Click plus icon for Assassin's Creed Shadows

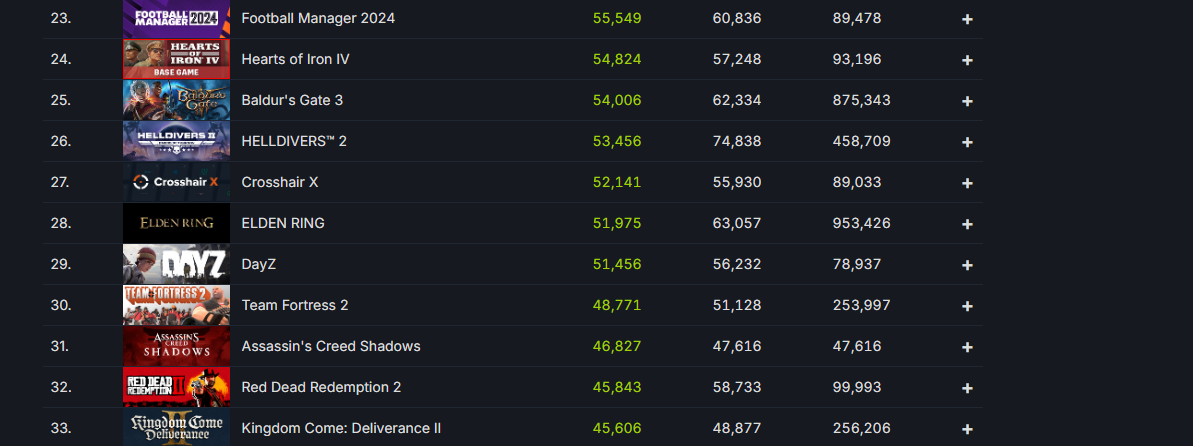pos(967,348)
